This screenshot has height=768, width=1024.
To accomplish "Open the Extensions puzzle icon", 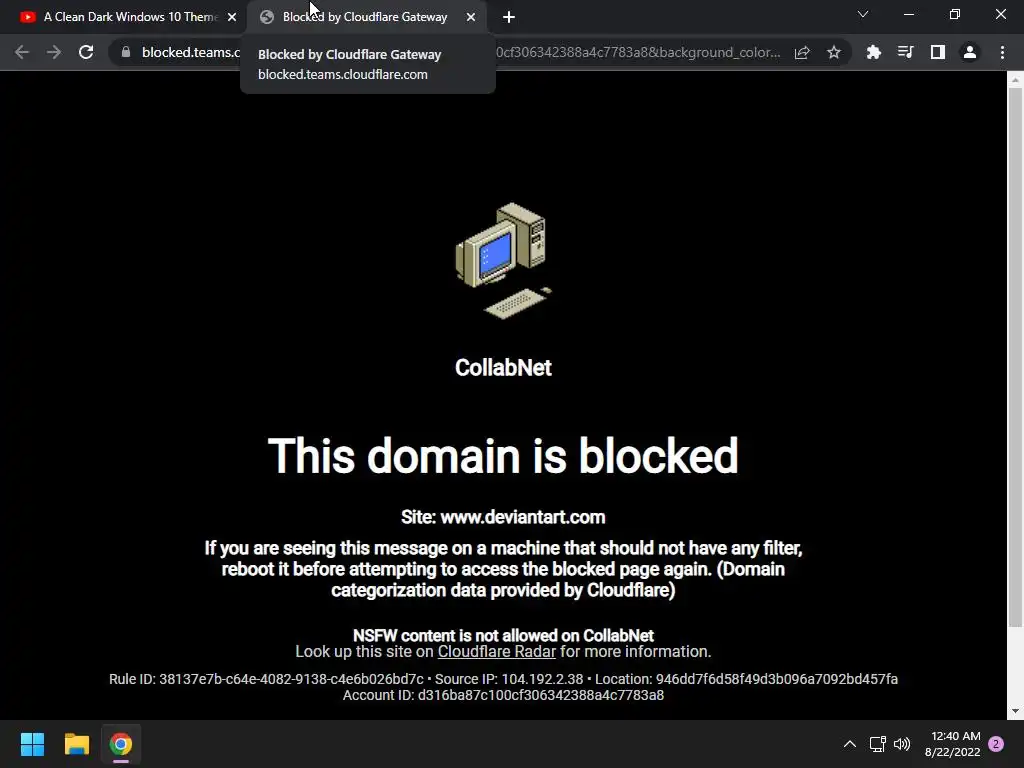I will coord(873,52).
